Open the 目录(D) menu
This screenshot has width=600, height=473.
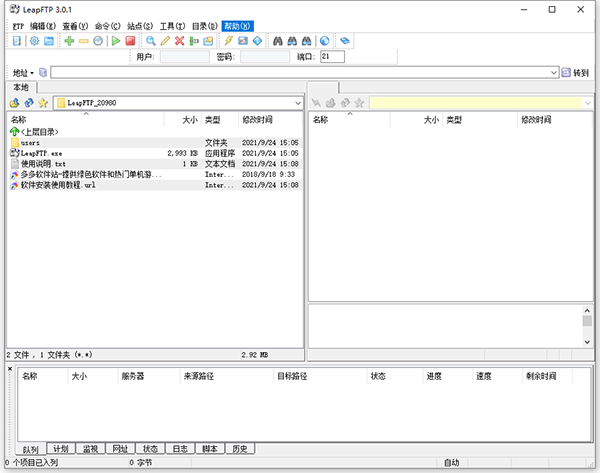tap(204, 26)
